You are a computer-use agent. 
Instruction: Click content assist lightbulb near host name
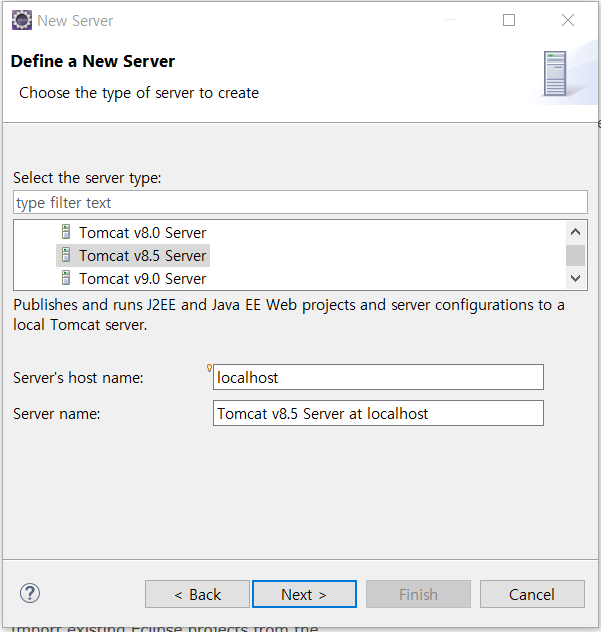[x=209, y=368]
